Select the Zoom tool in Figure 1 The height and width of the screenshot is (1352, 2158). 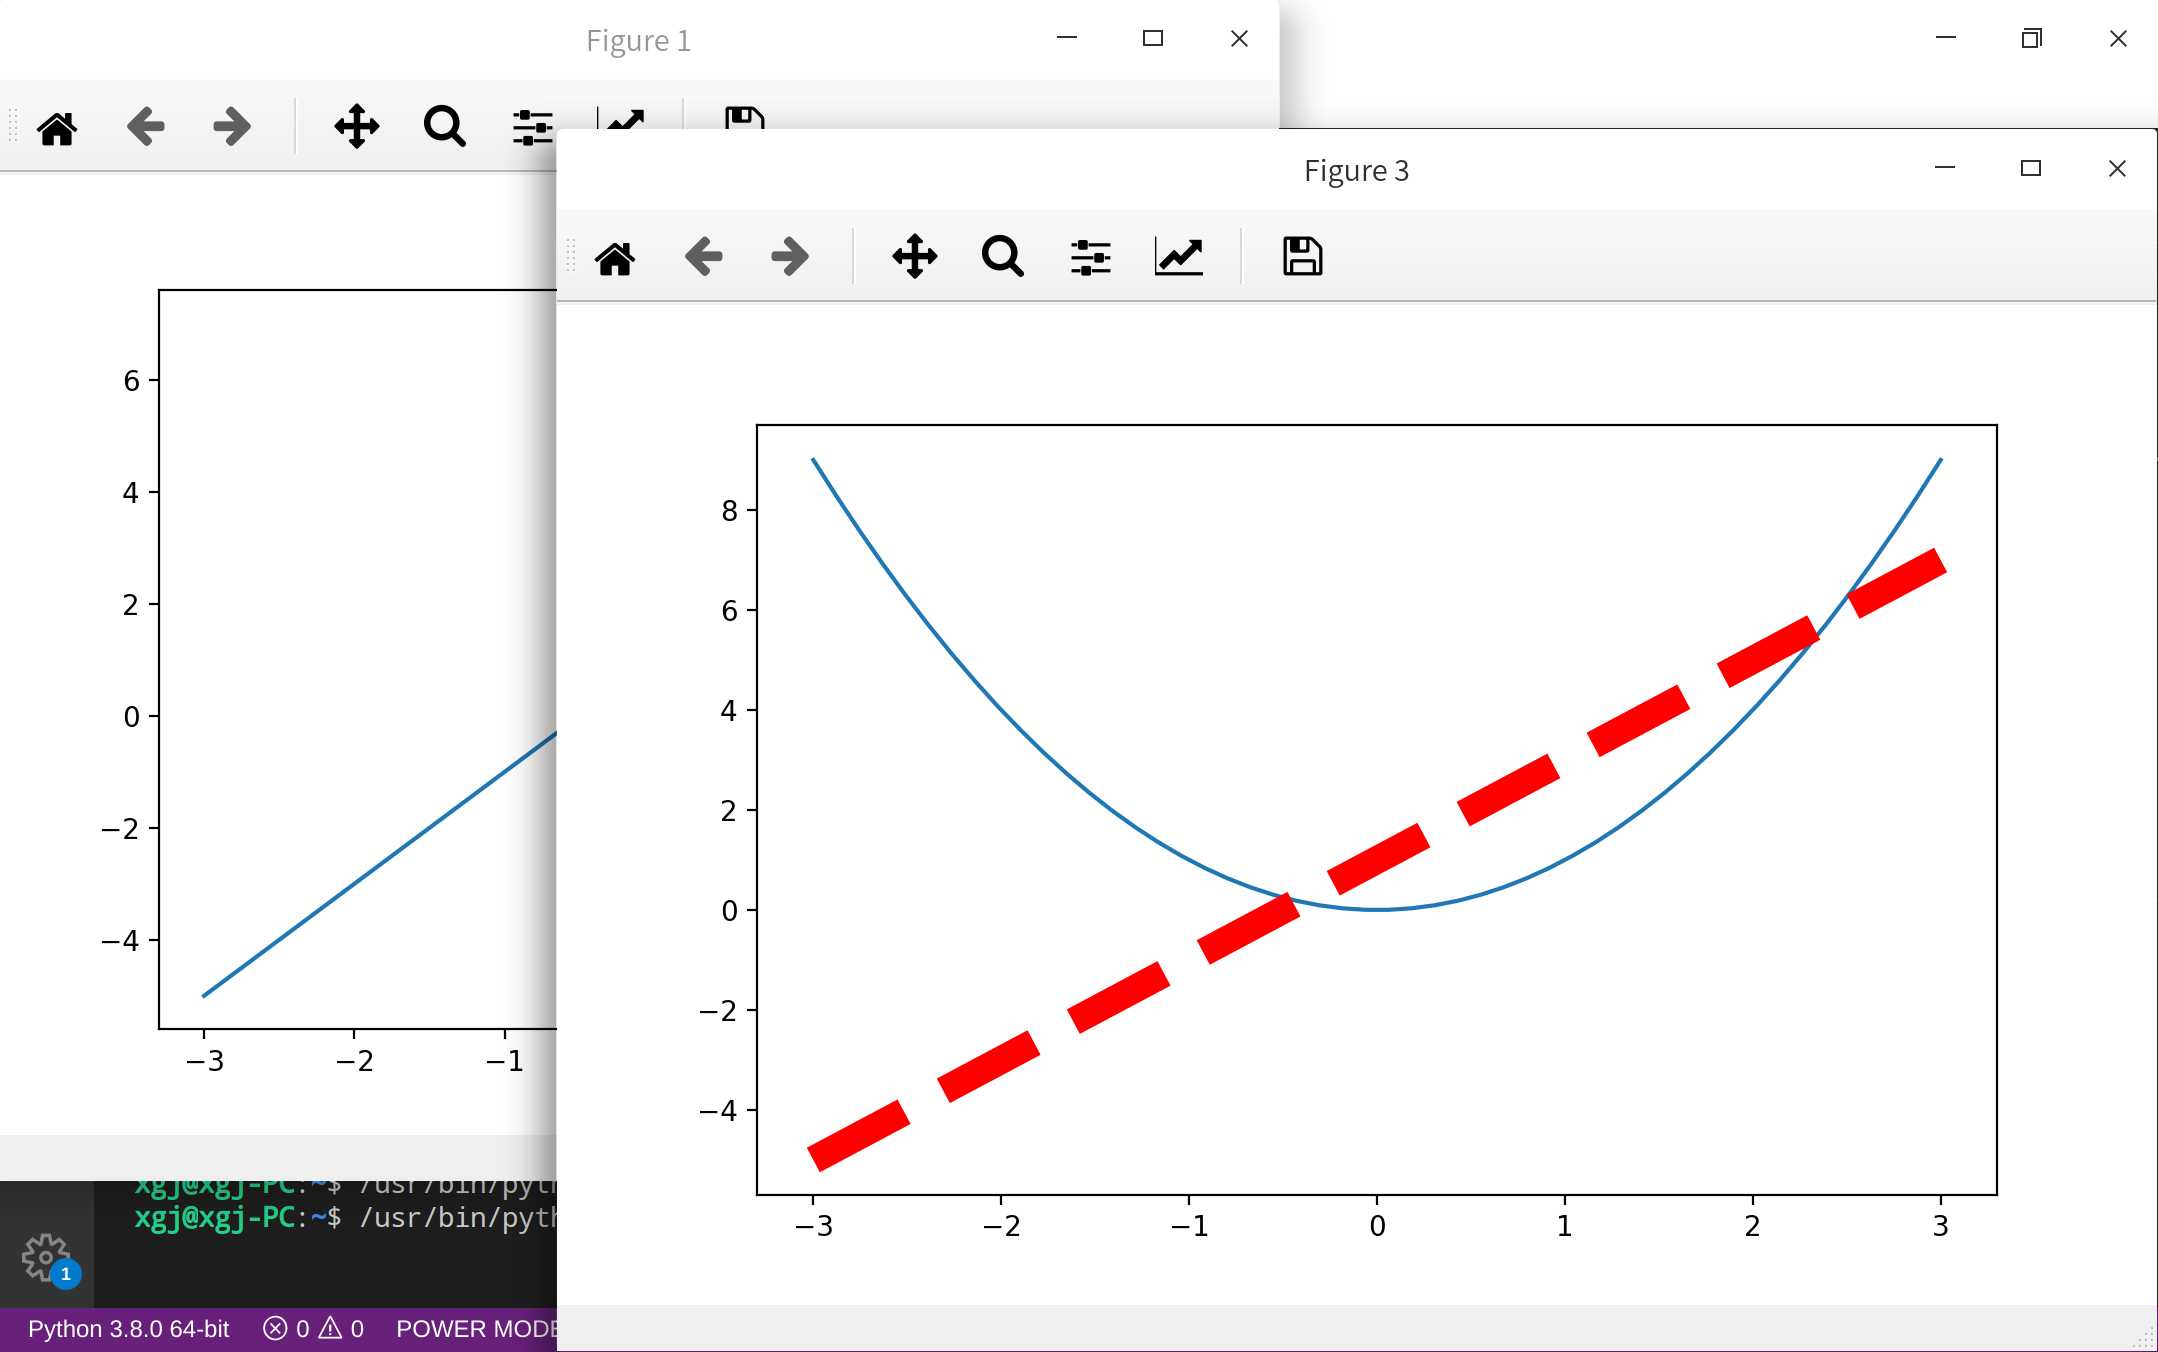(x=444, y=127)
